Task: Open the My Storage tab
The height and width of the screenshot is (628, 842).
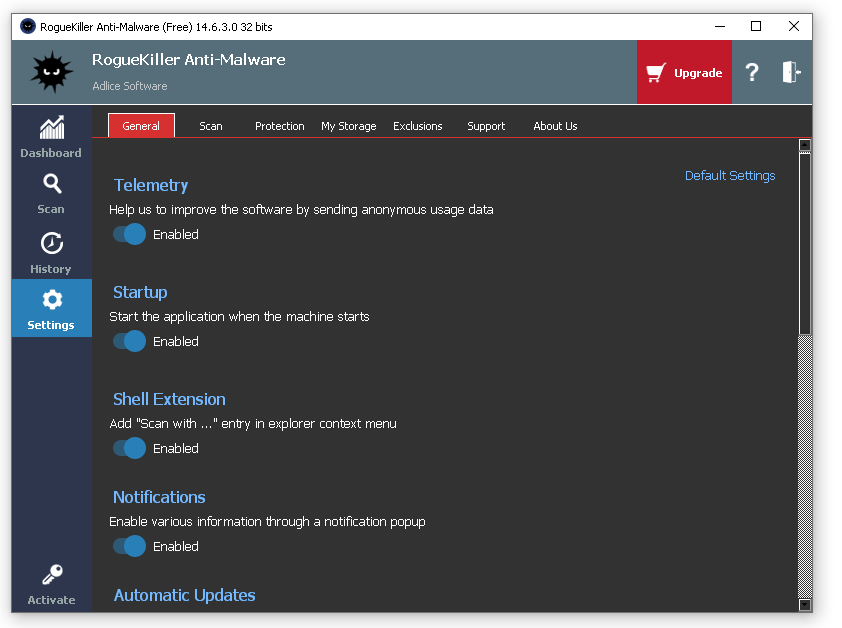Action: point(349,126)
